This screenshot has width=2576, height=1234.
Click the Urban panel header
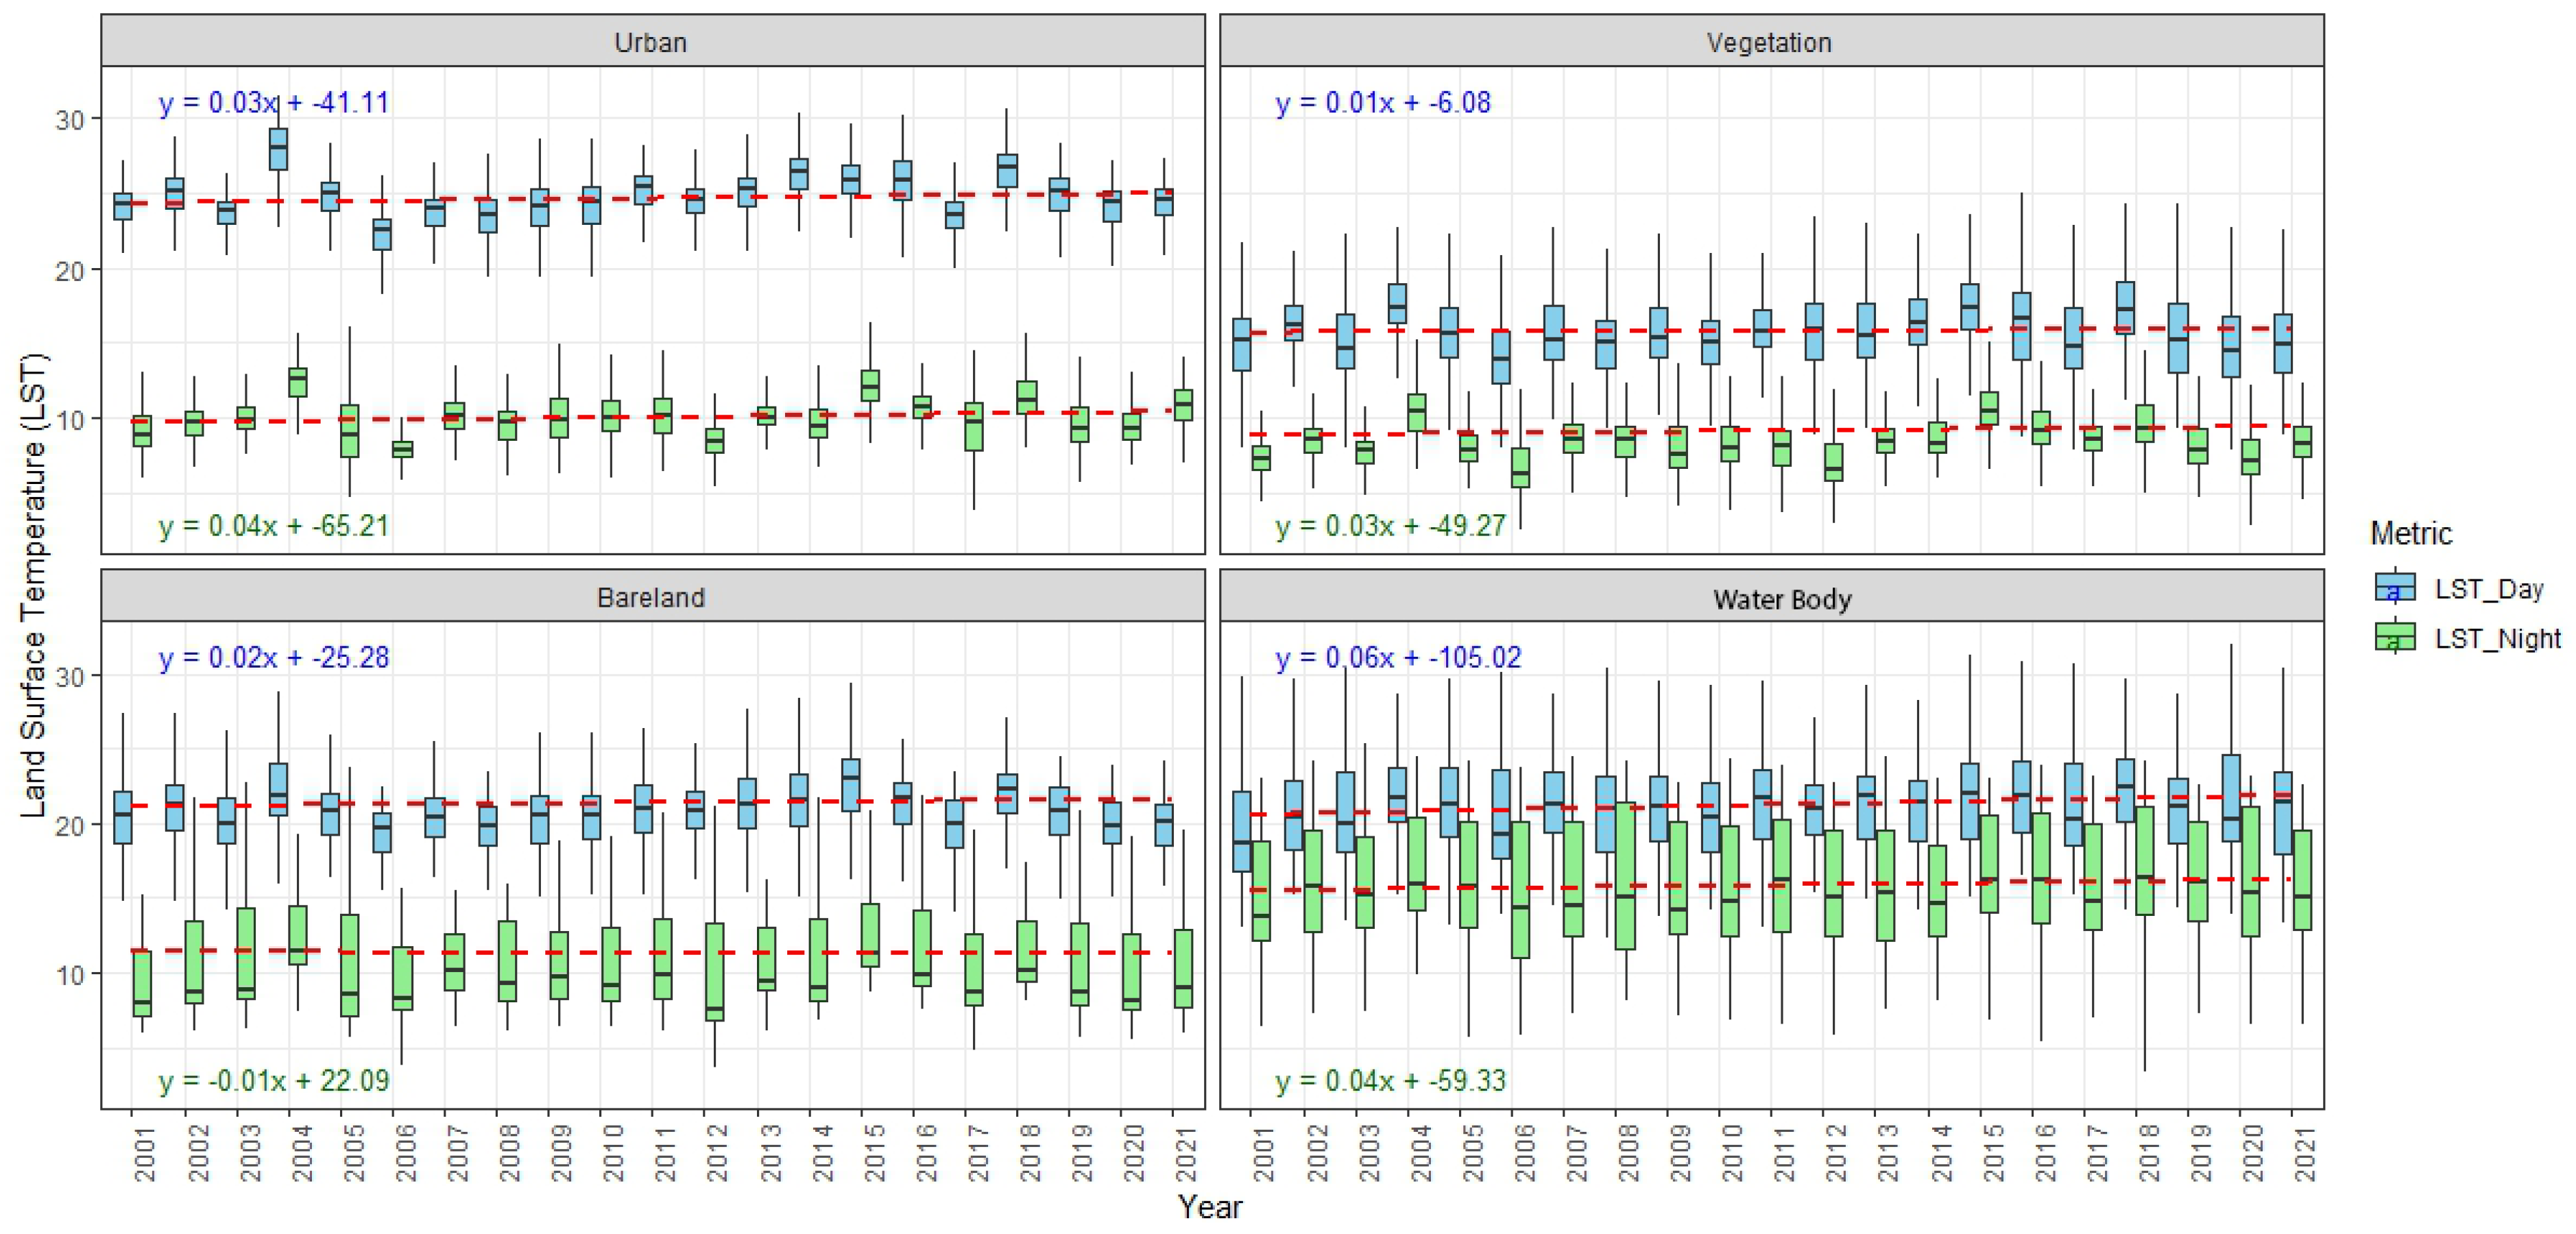(x=651, y=42)
